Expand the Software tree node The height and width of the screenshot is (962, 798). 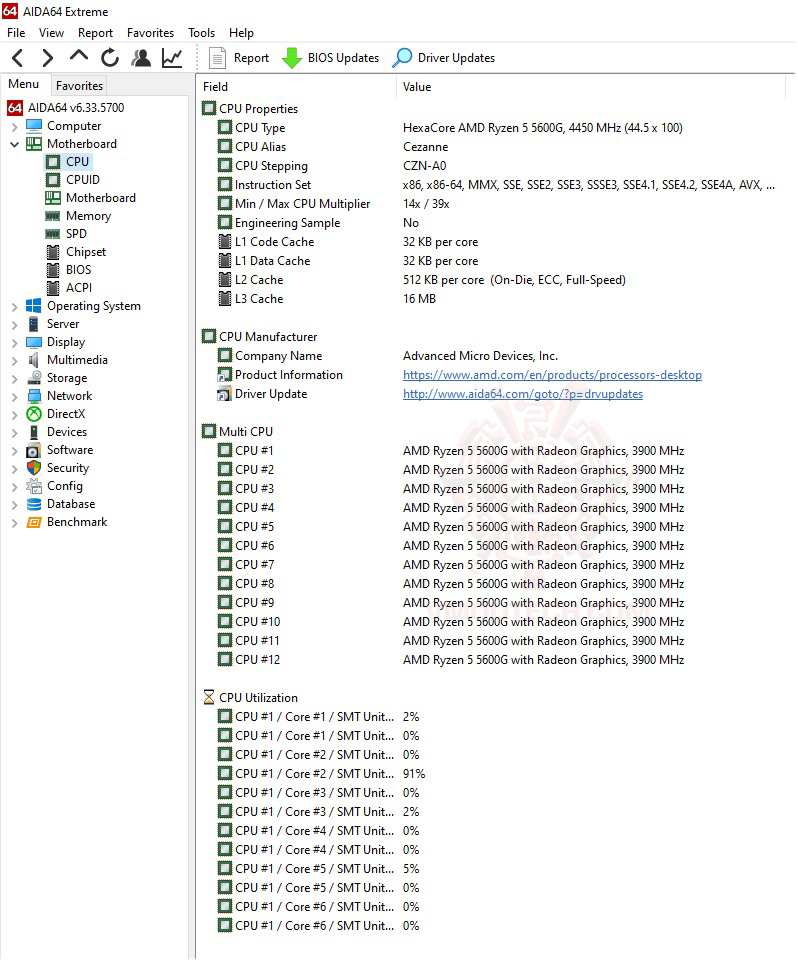pyautogui.click(x=15, y=450)
